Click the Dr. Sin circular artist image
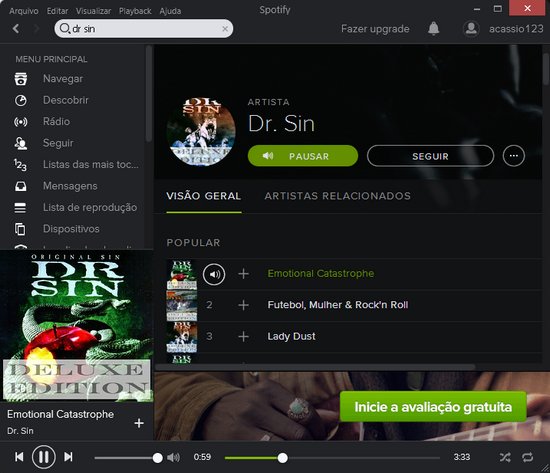 tap(201, 132)
